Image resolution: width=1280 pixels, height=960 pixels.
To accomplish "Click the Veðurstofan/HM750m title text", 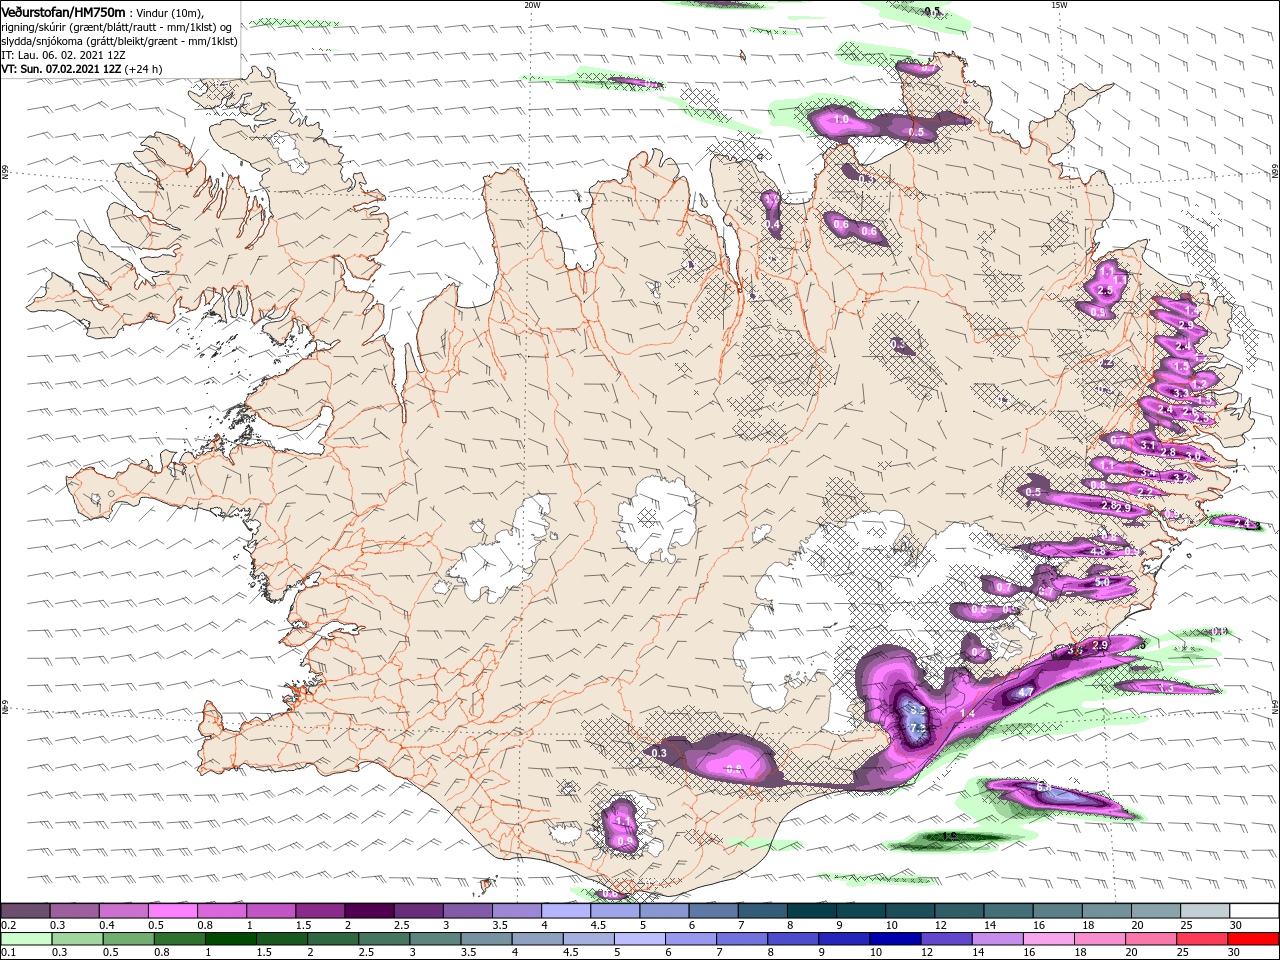I will (63, 11).
